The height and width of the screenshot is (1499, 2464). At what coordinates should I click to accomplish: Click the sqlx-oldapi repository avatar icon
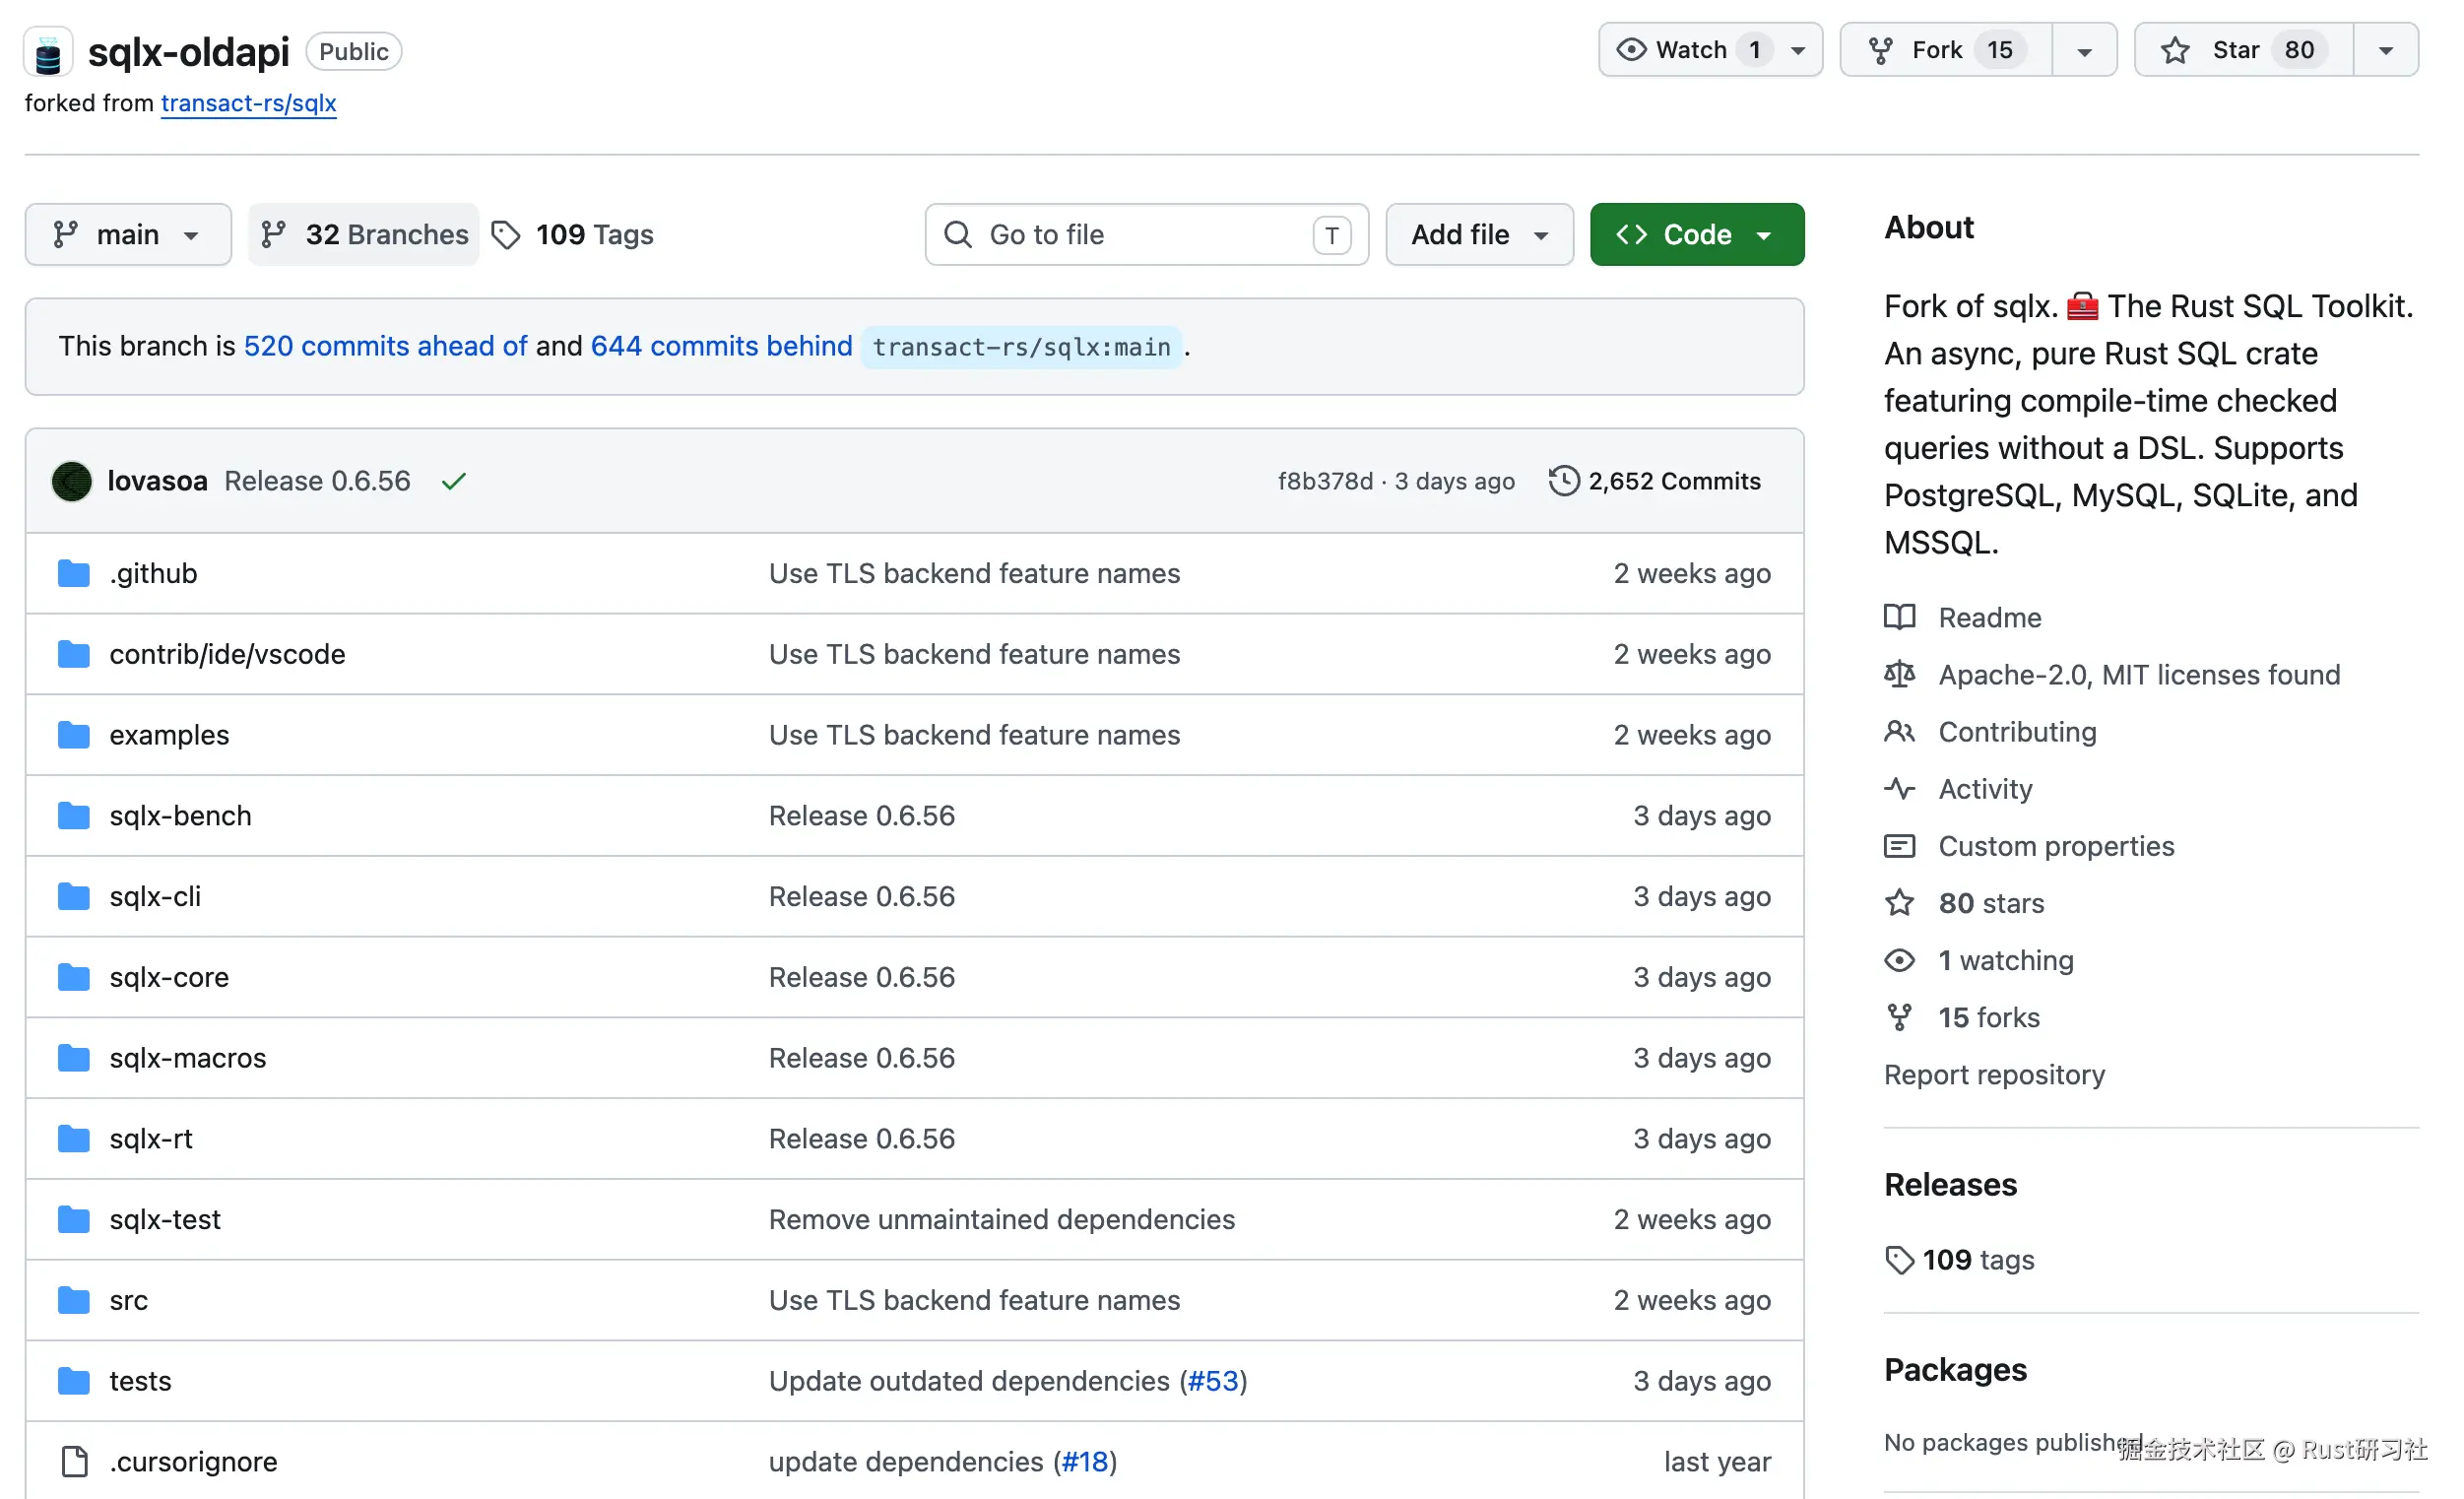(48, 52)
